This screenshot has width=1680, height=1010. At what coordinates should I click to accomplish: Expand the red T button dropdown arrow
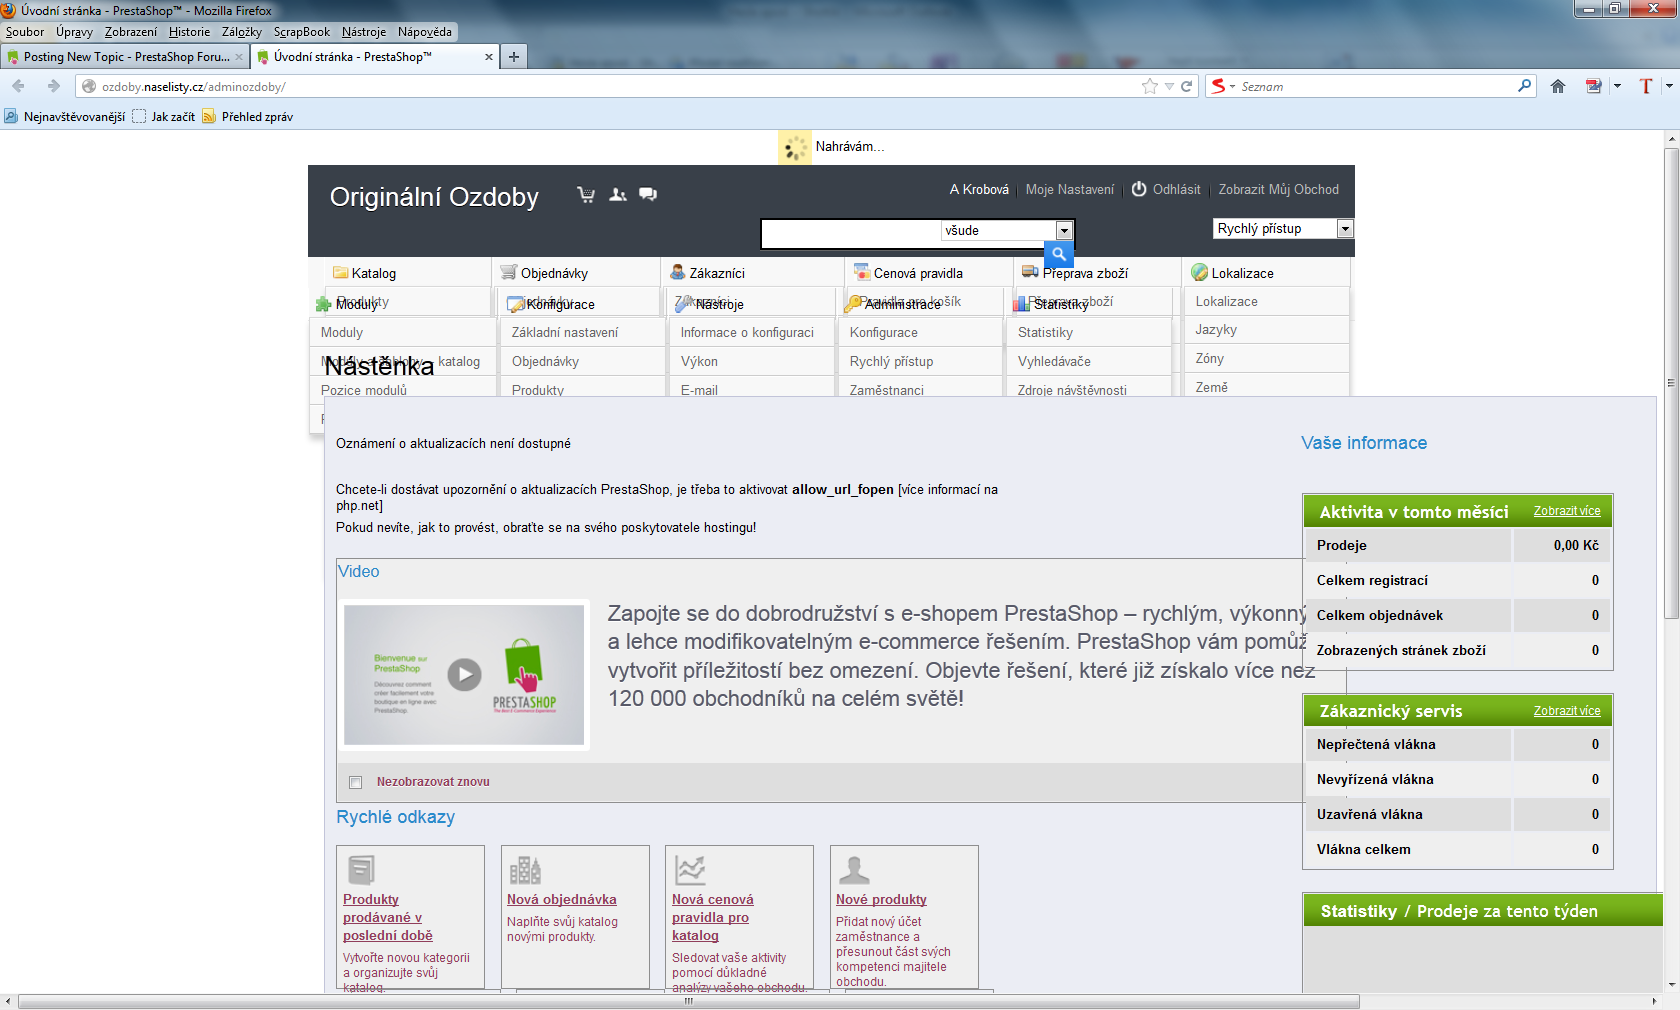pos(1669,86)
